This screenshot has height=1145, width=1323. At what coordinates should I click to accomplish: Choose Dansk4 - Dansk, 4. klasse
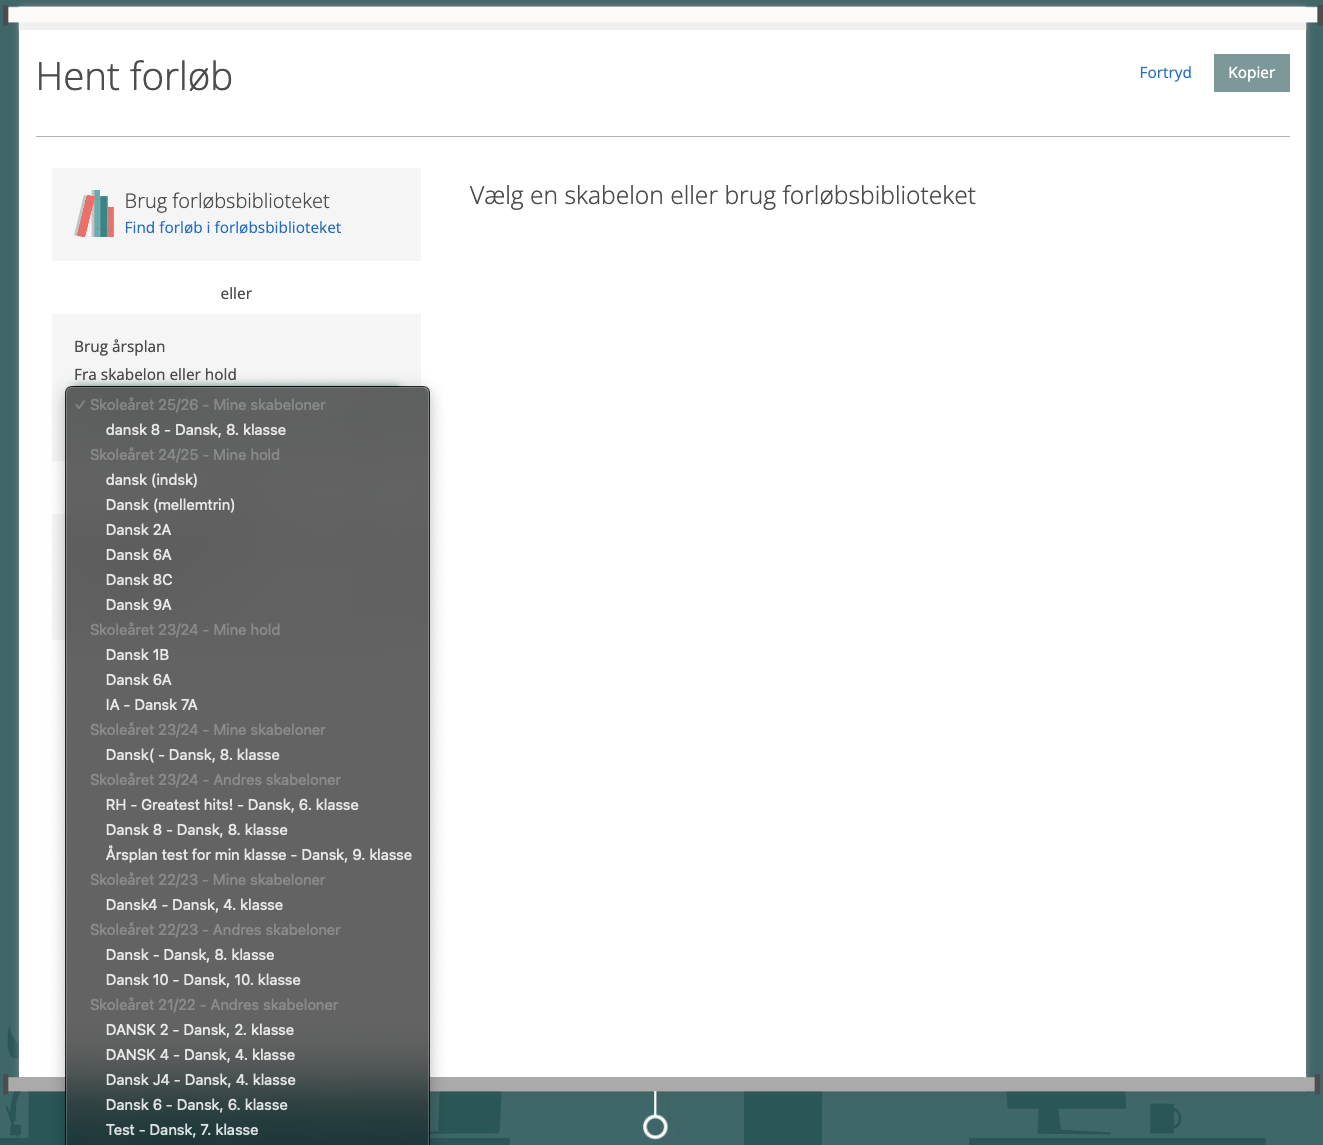click(x=194, y=905)
